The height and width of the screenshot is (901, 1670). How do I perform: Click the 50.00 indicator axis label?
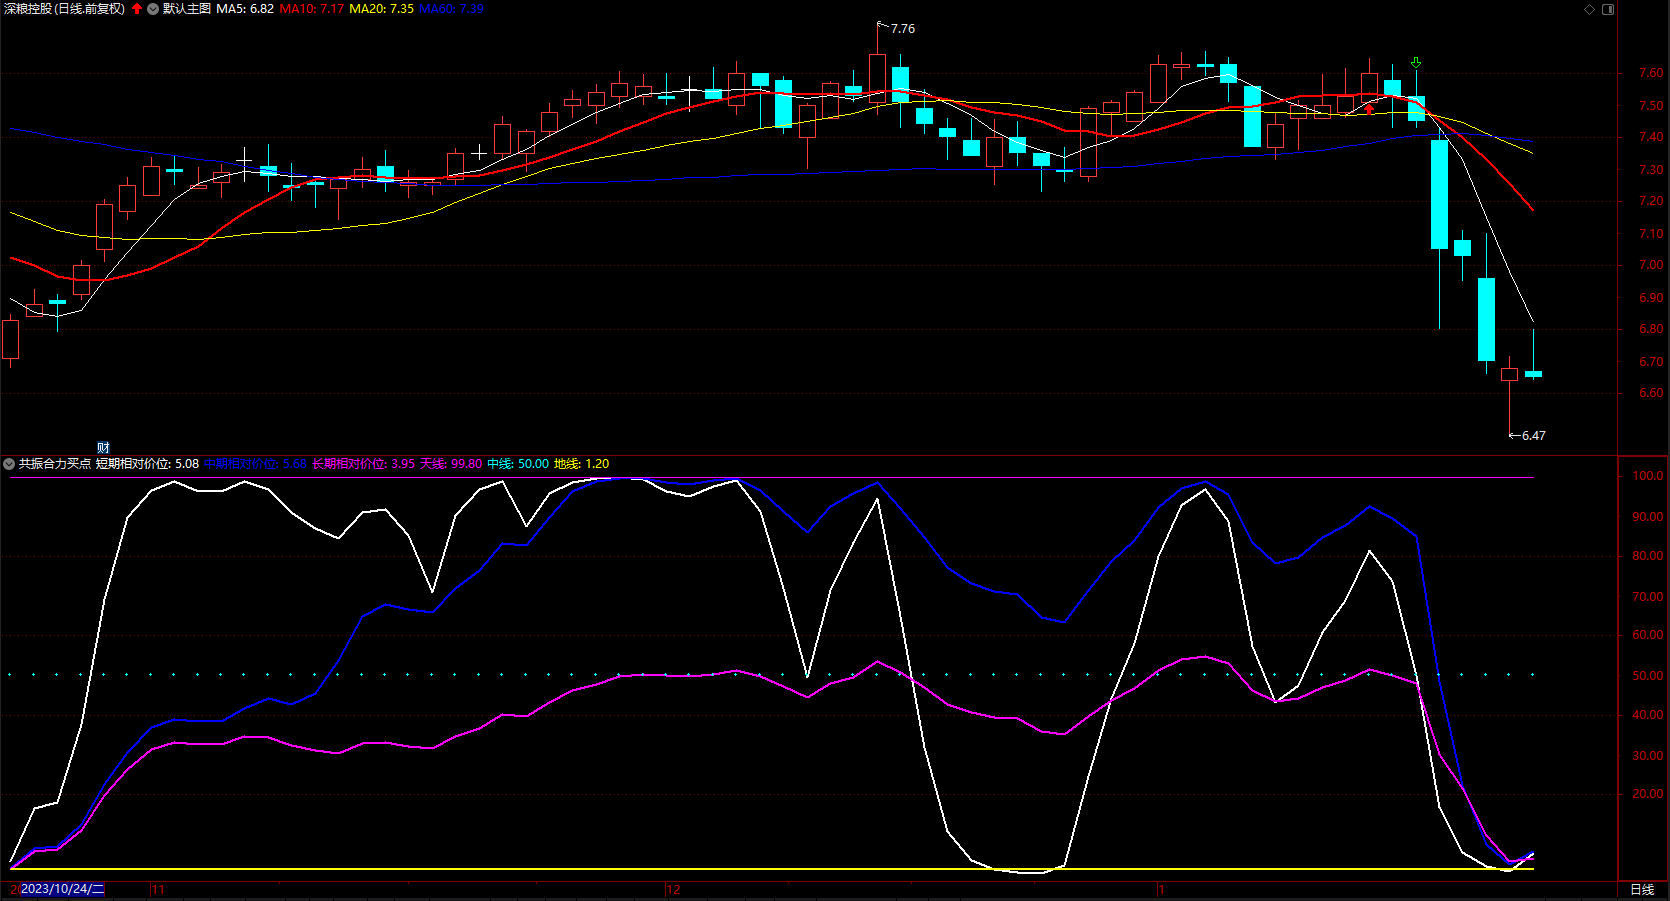[1648, 676]
